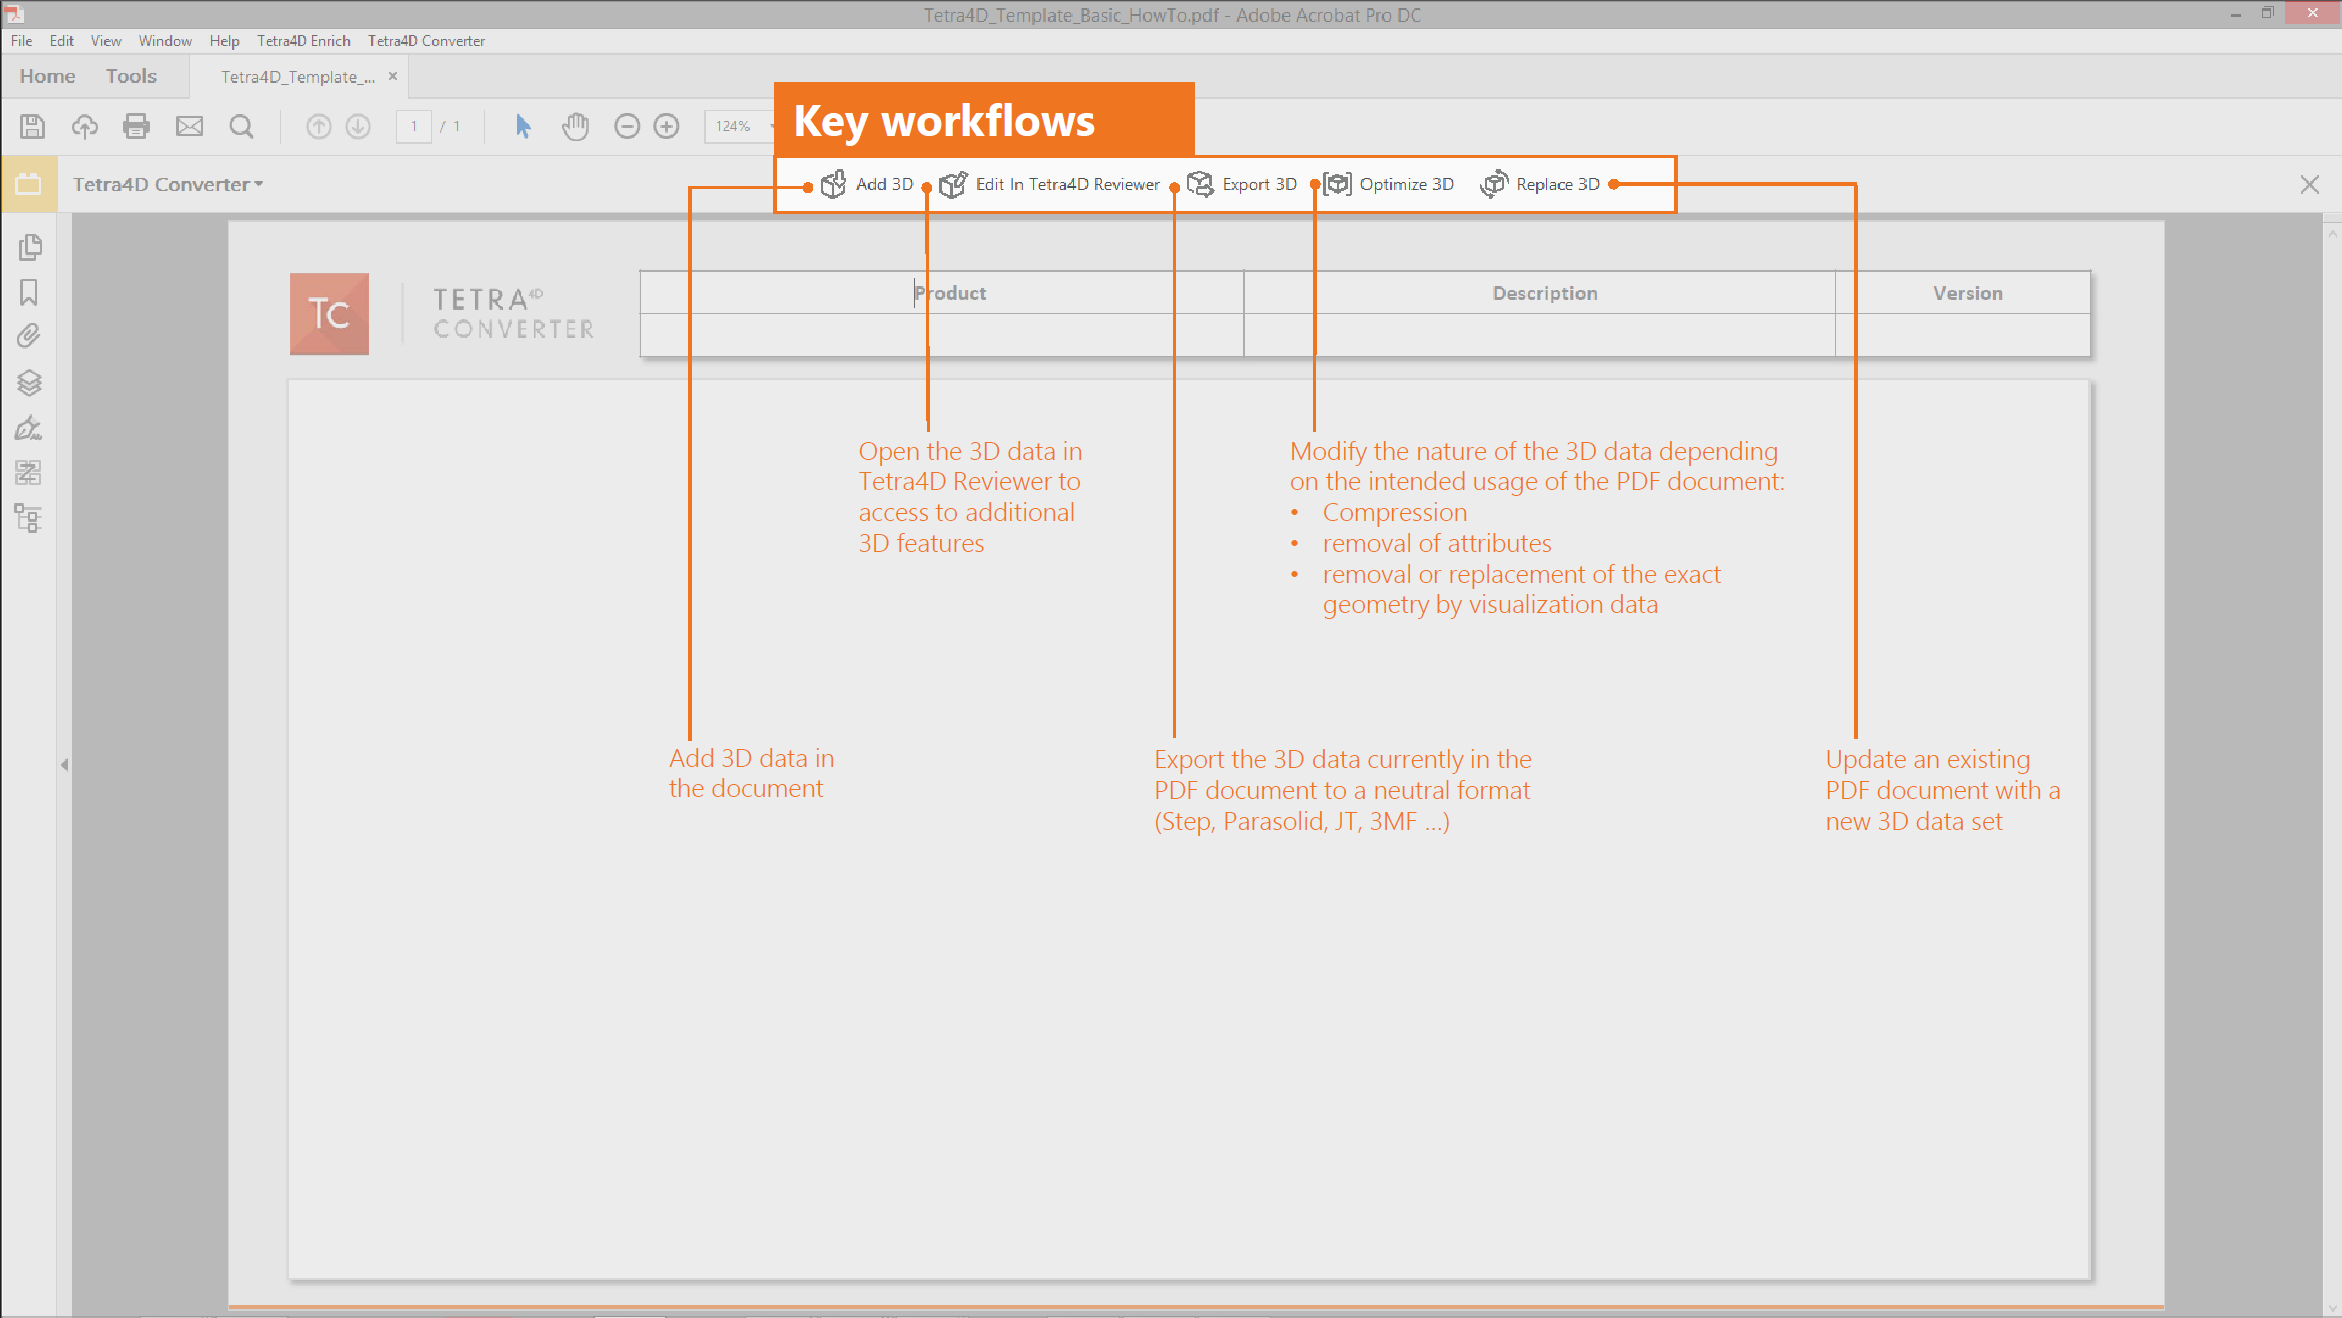Image resolution: width=2342 pixels, height=1318 pixels.
Task: Click the empty cell under Product
Action: pyautogui.click(x=942, y=335)
